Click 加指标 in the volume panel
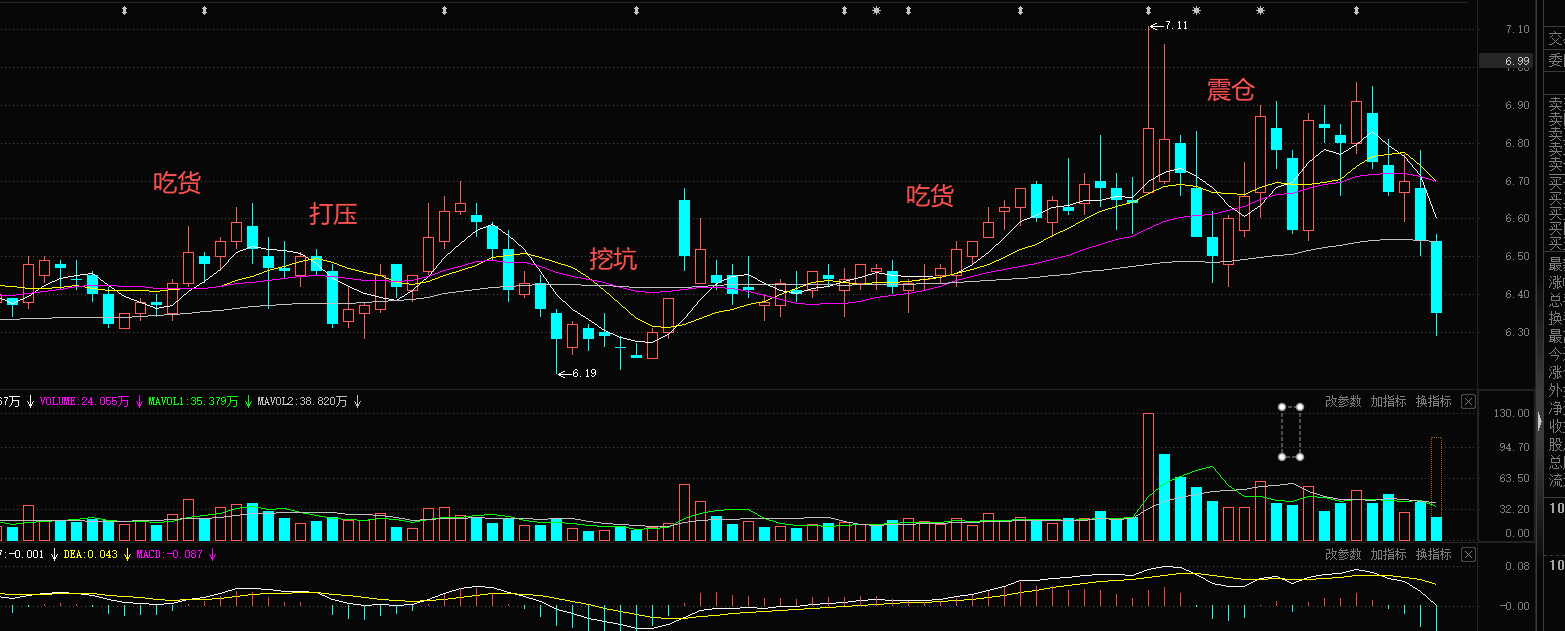 1388,401
